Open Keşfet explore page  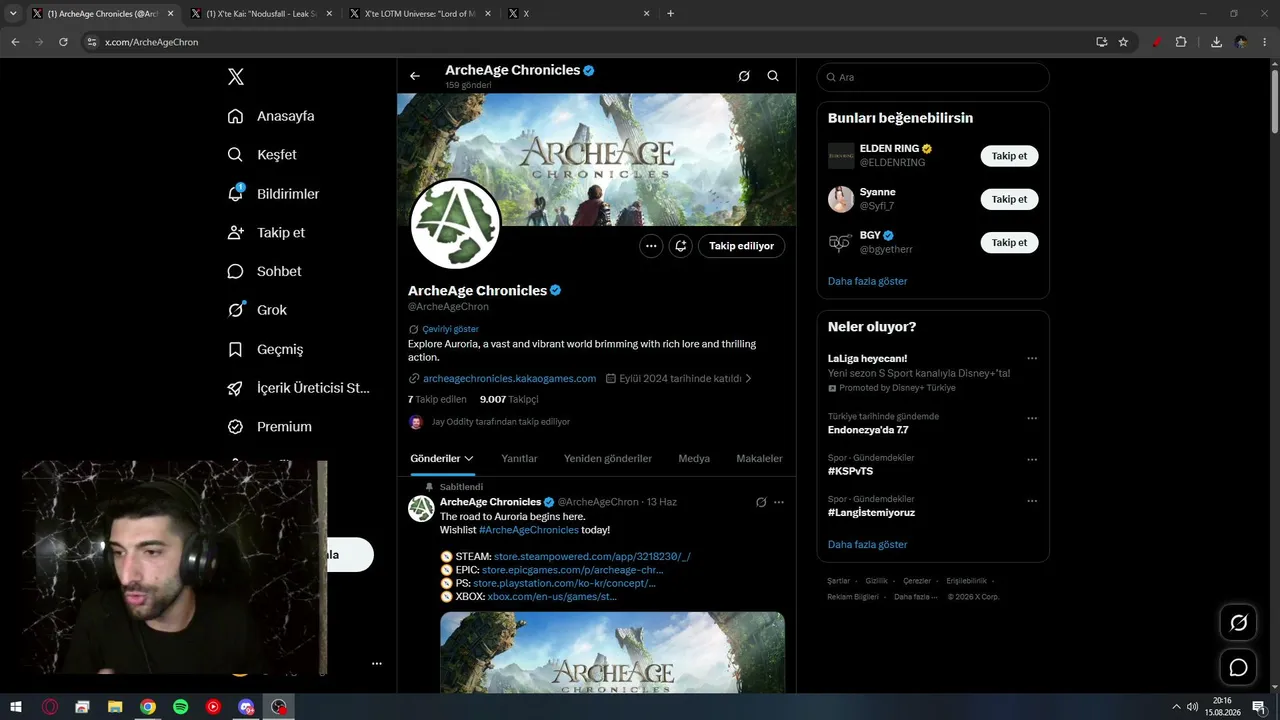262,155
